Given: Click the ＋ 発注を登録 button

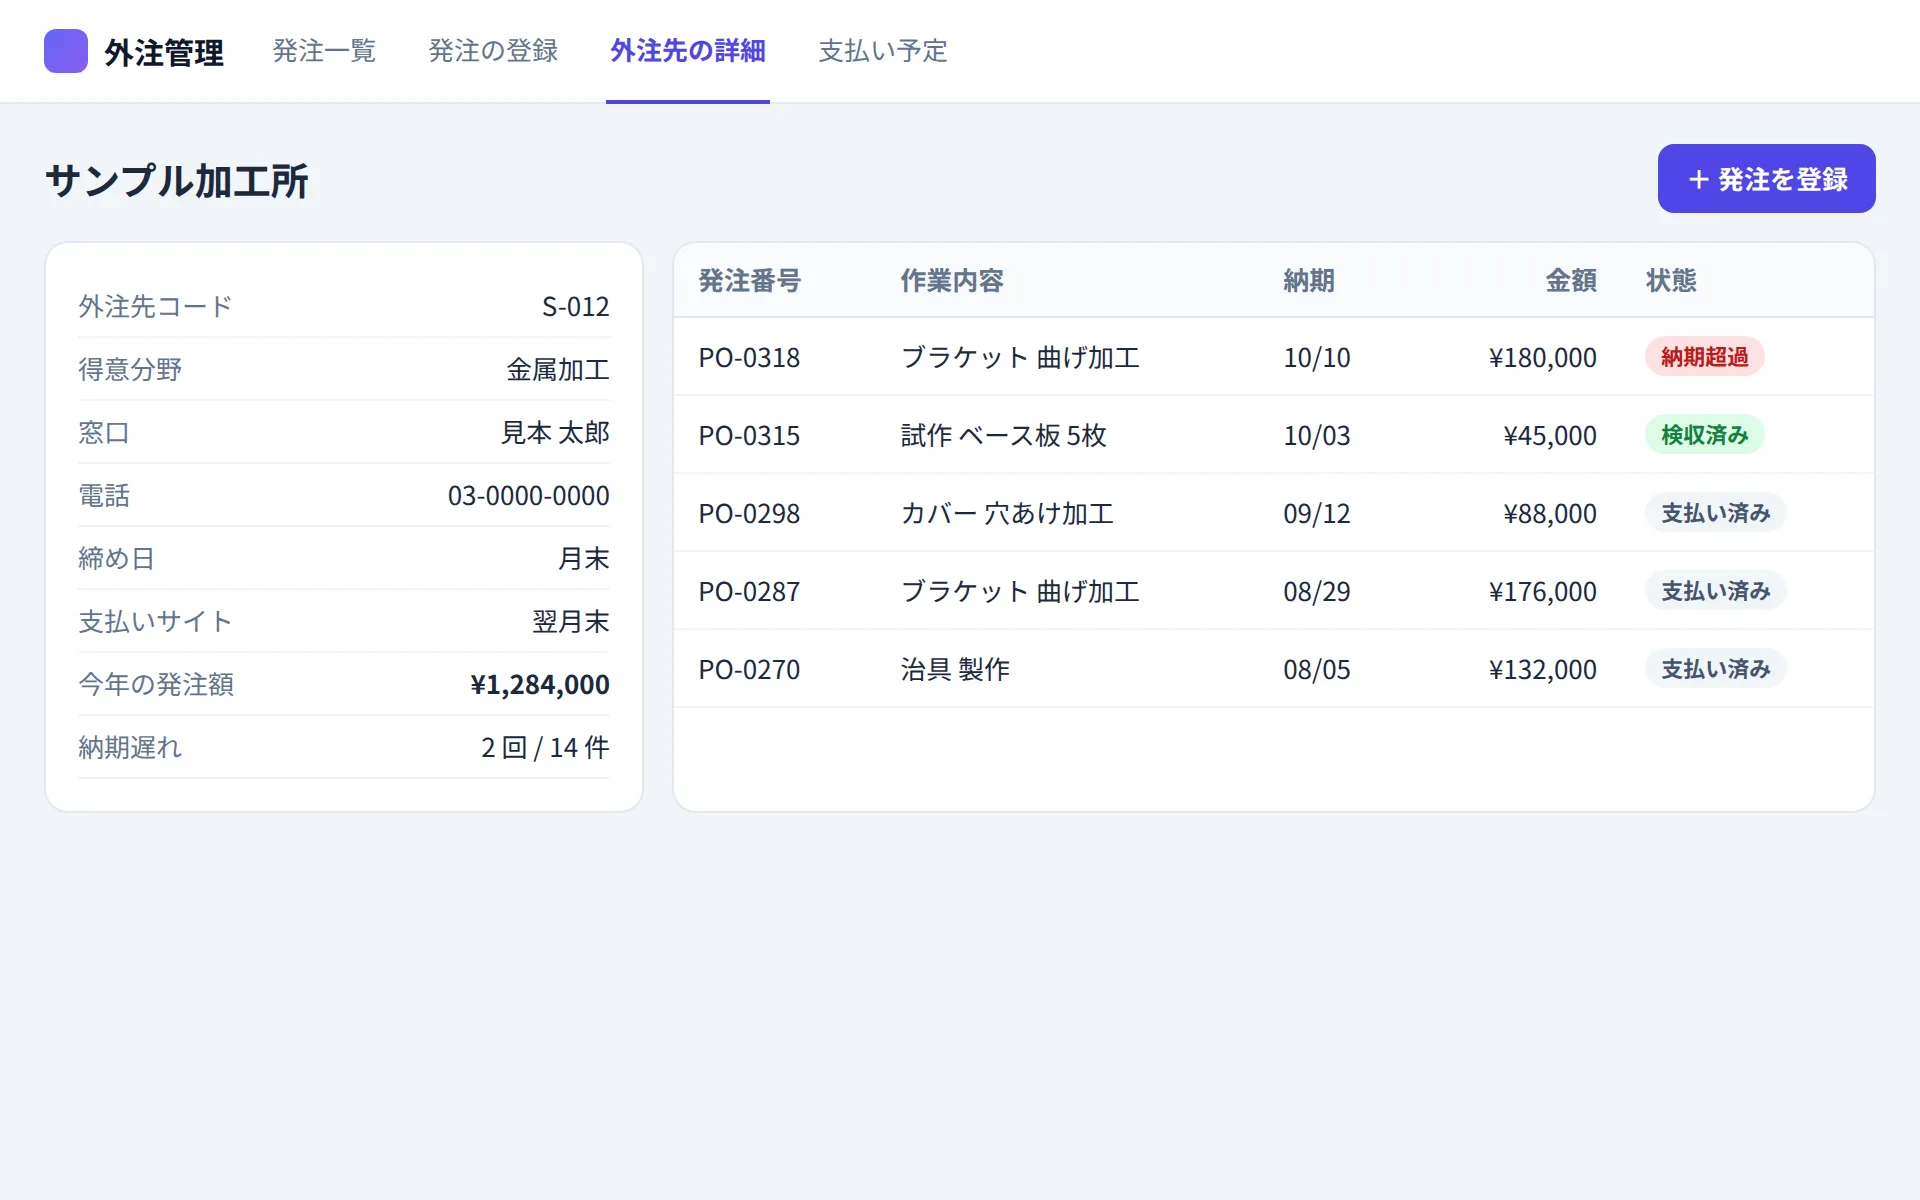Looking at the screenshot, I should [x=1766, y=179].
